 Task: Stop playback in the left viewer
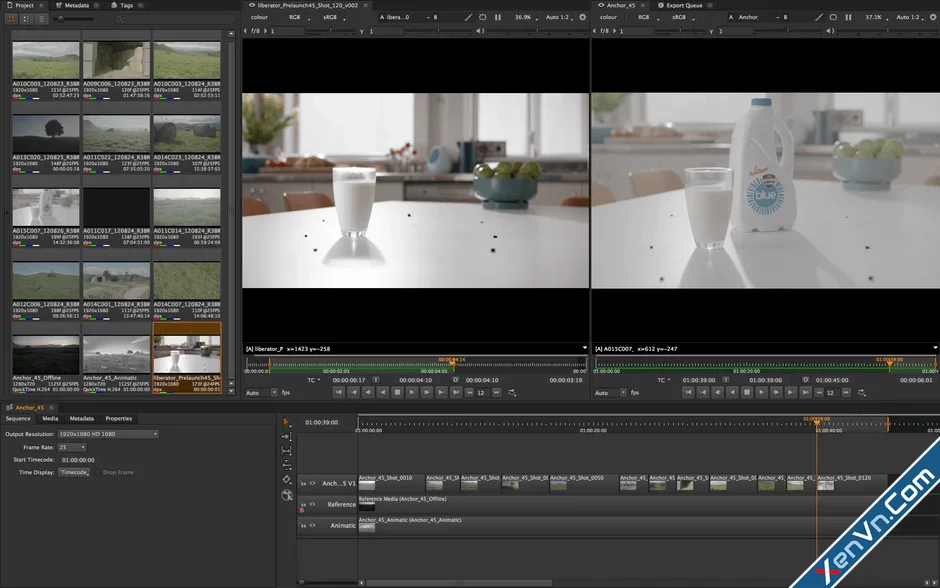(397, 393)
